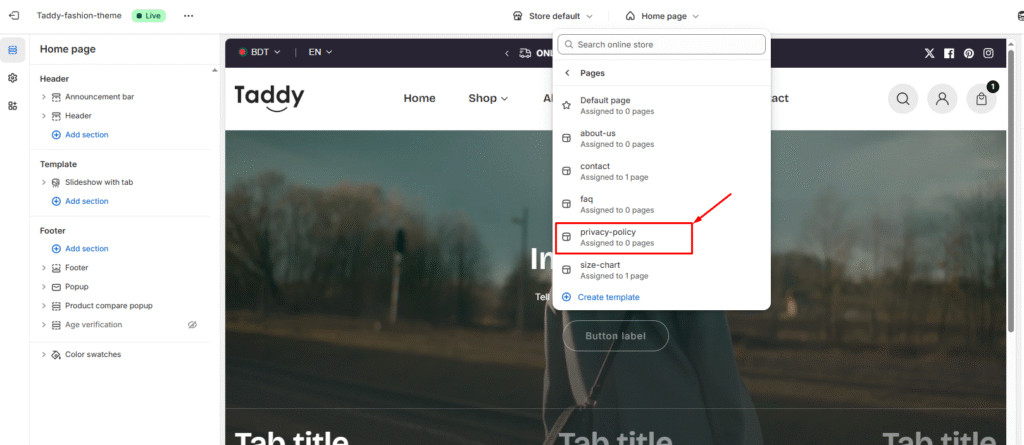This screenshot has height=445, width=1024.
Task: Open Theme settings gear icon
Action: [13, 78]
